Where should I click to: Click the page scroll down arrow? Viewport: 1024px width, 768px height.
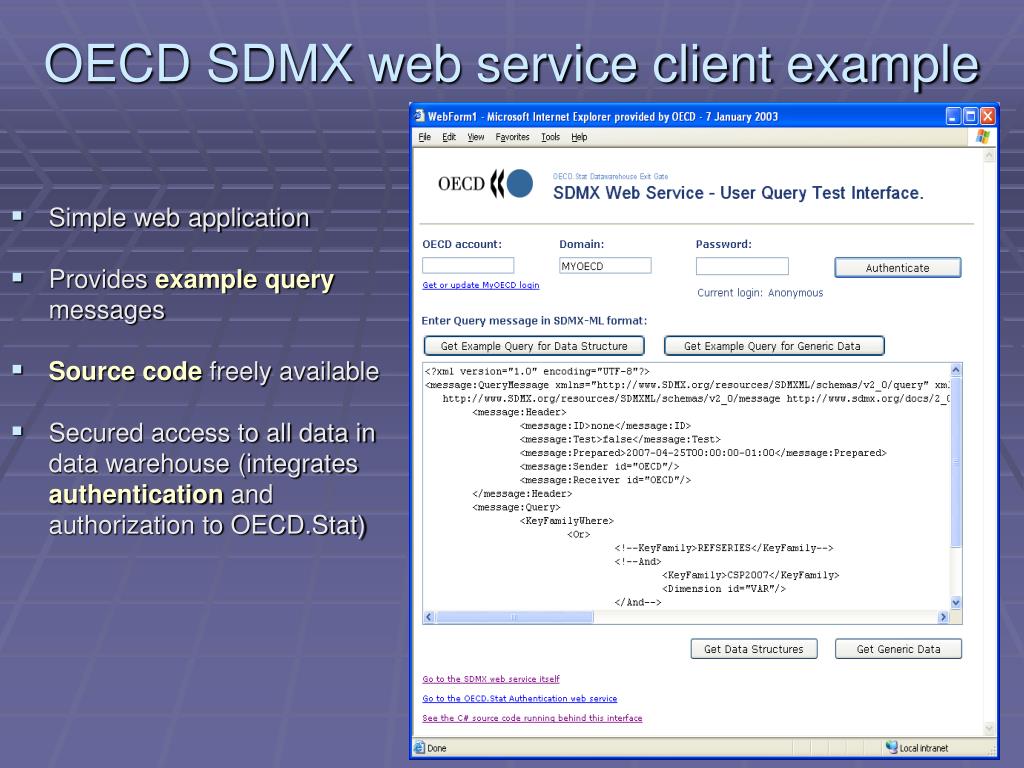[989, 729]
